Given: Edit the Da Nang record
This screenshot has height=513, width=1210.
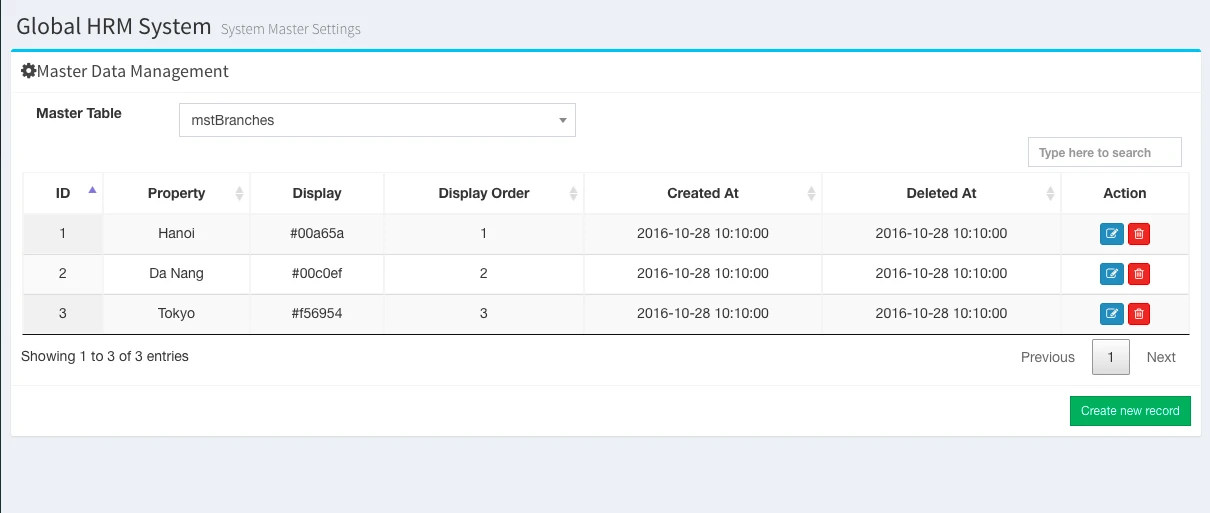Looking at the screenshot, I should (1111, 274).
